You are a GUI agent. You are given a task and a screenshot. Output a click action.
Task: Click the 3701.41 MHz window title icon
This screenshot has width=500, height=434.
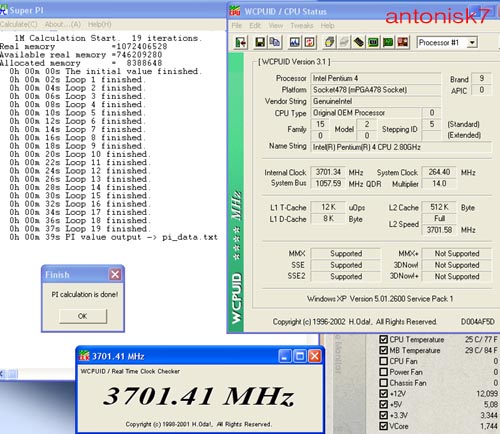click(84, 356)
